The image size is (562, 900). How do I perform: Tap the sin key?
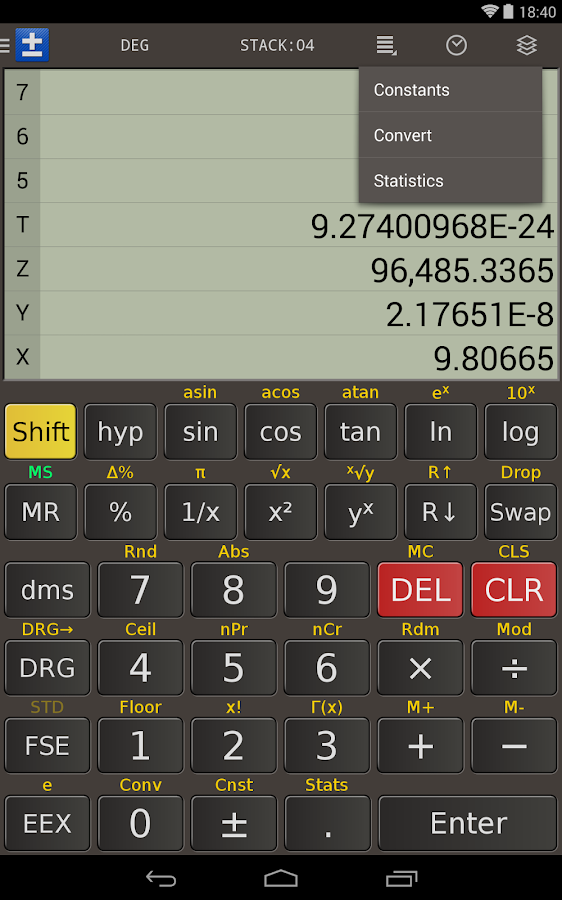(x=200, y=432)
